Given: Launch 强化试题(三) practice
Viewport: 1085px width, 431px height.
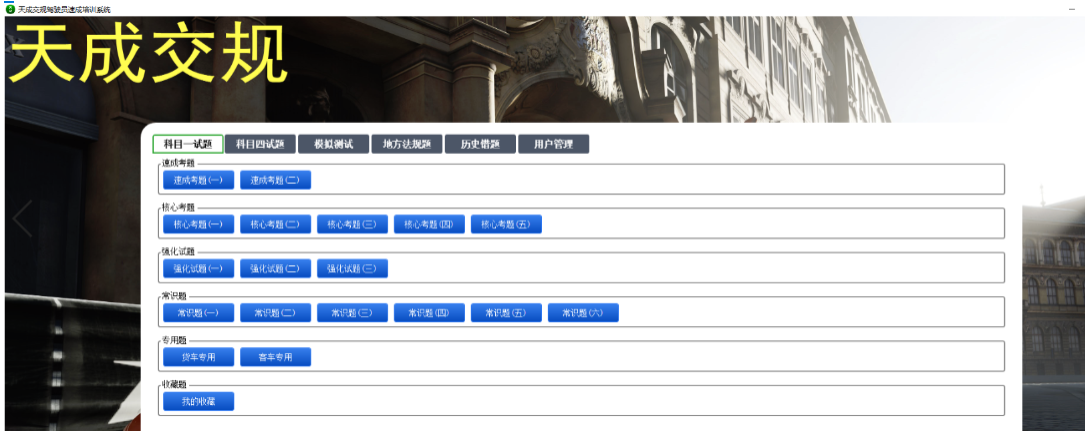Looking at the screenshot, I should pos(352,268).
